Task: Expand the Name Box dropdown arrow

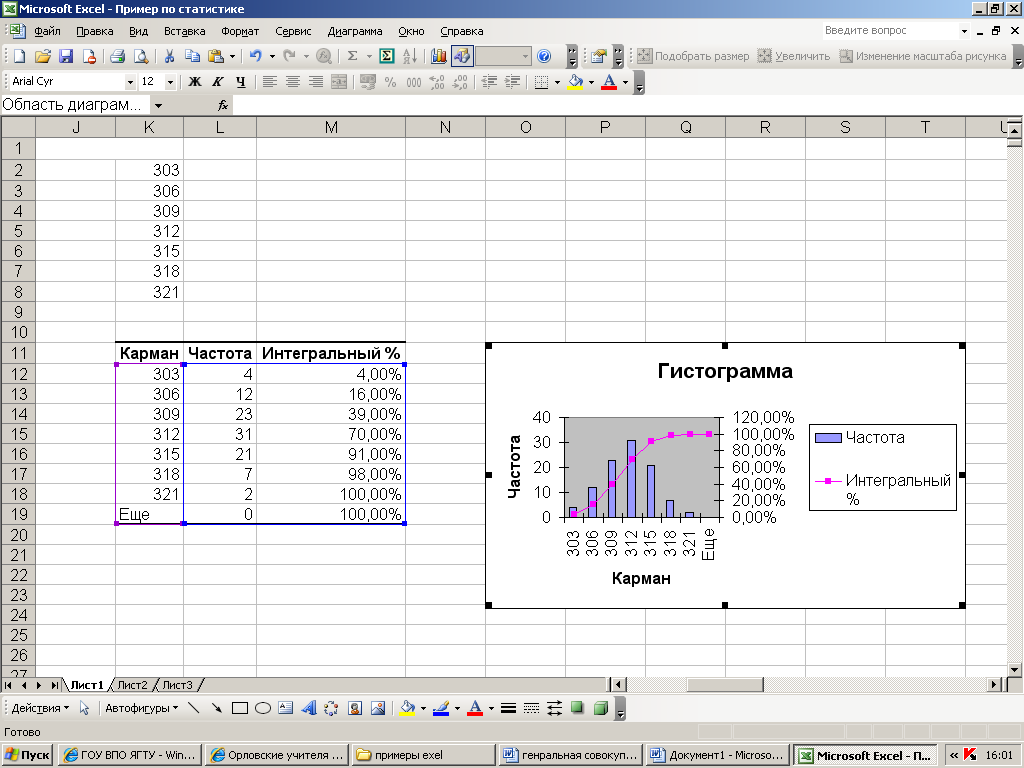Action: coord(158,105)
